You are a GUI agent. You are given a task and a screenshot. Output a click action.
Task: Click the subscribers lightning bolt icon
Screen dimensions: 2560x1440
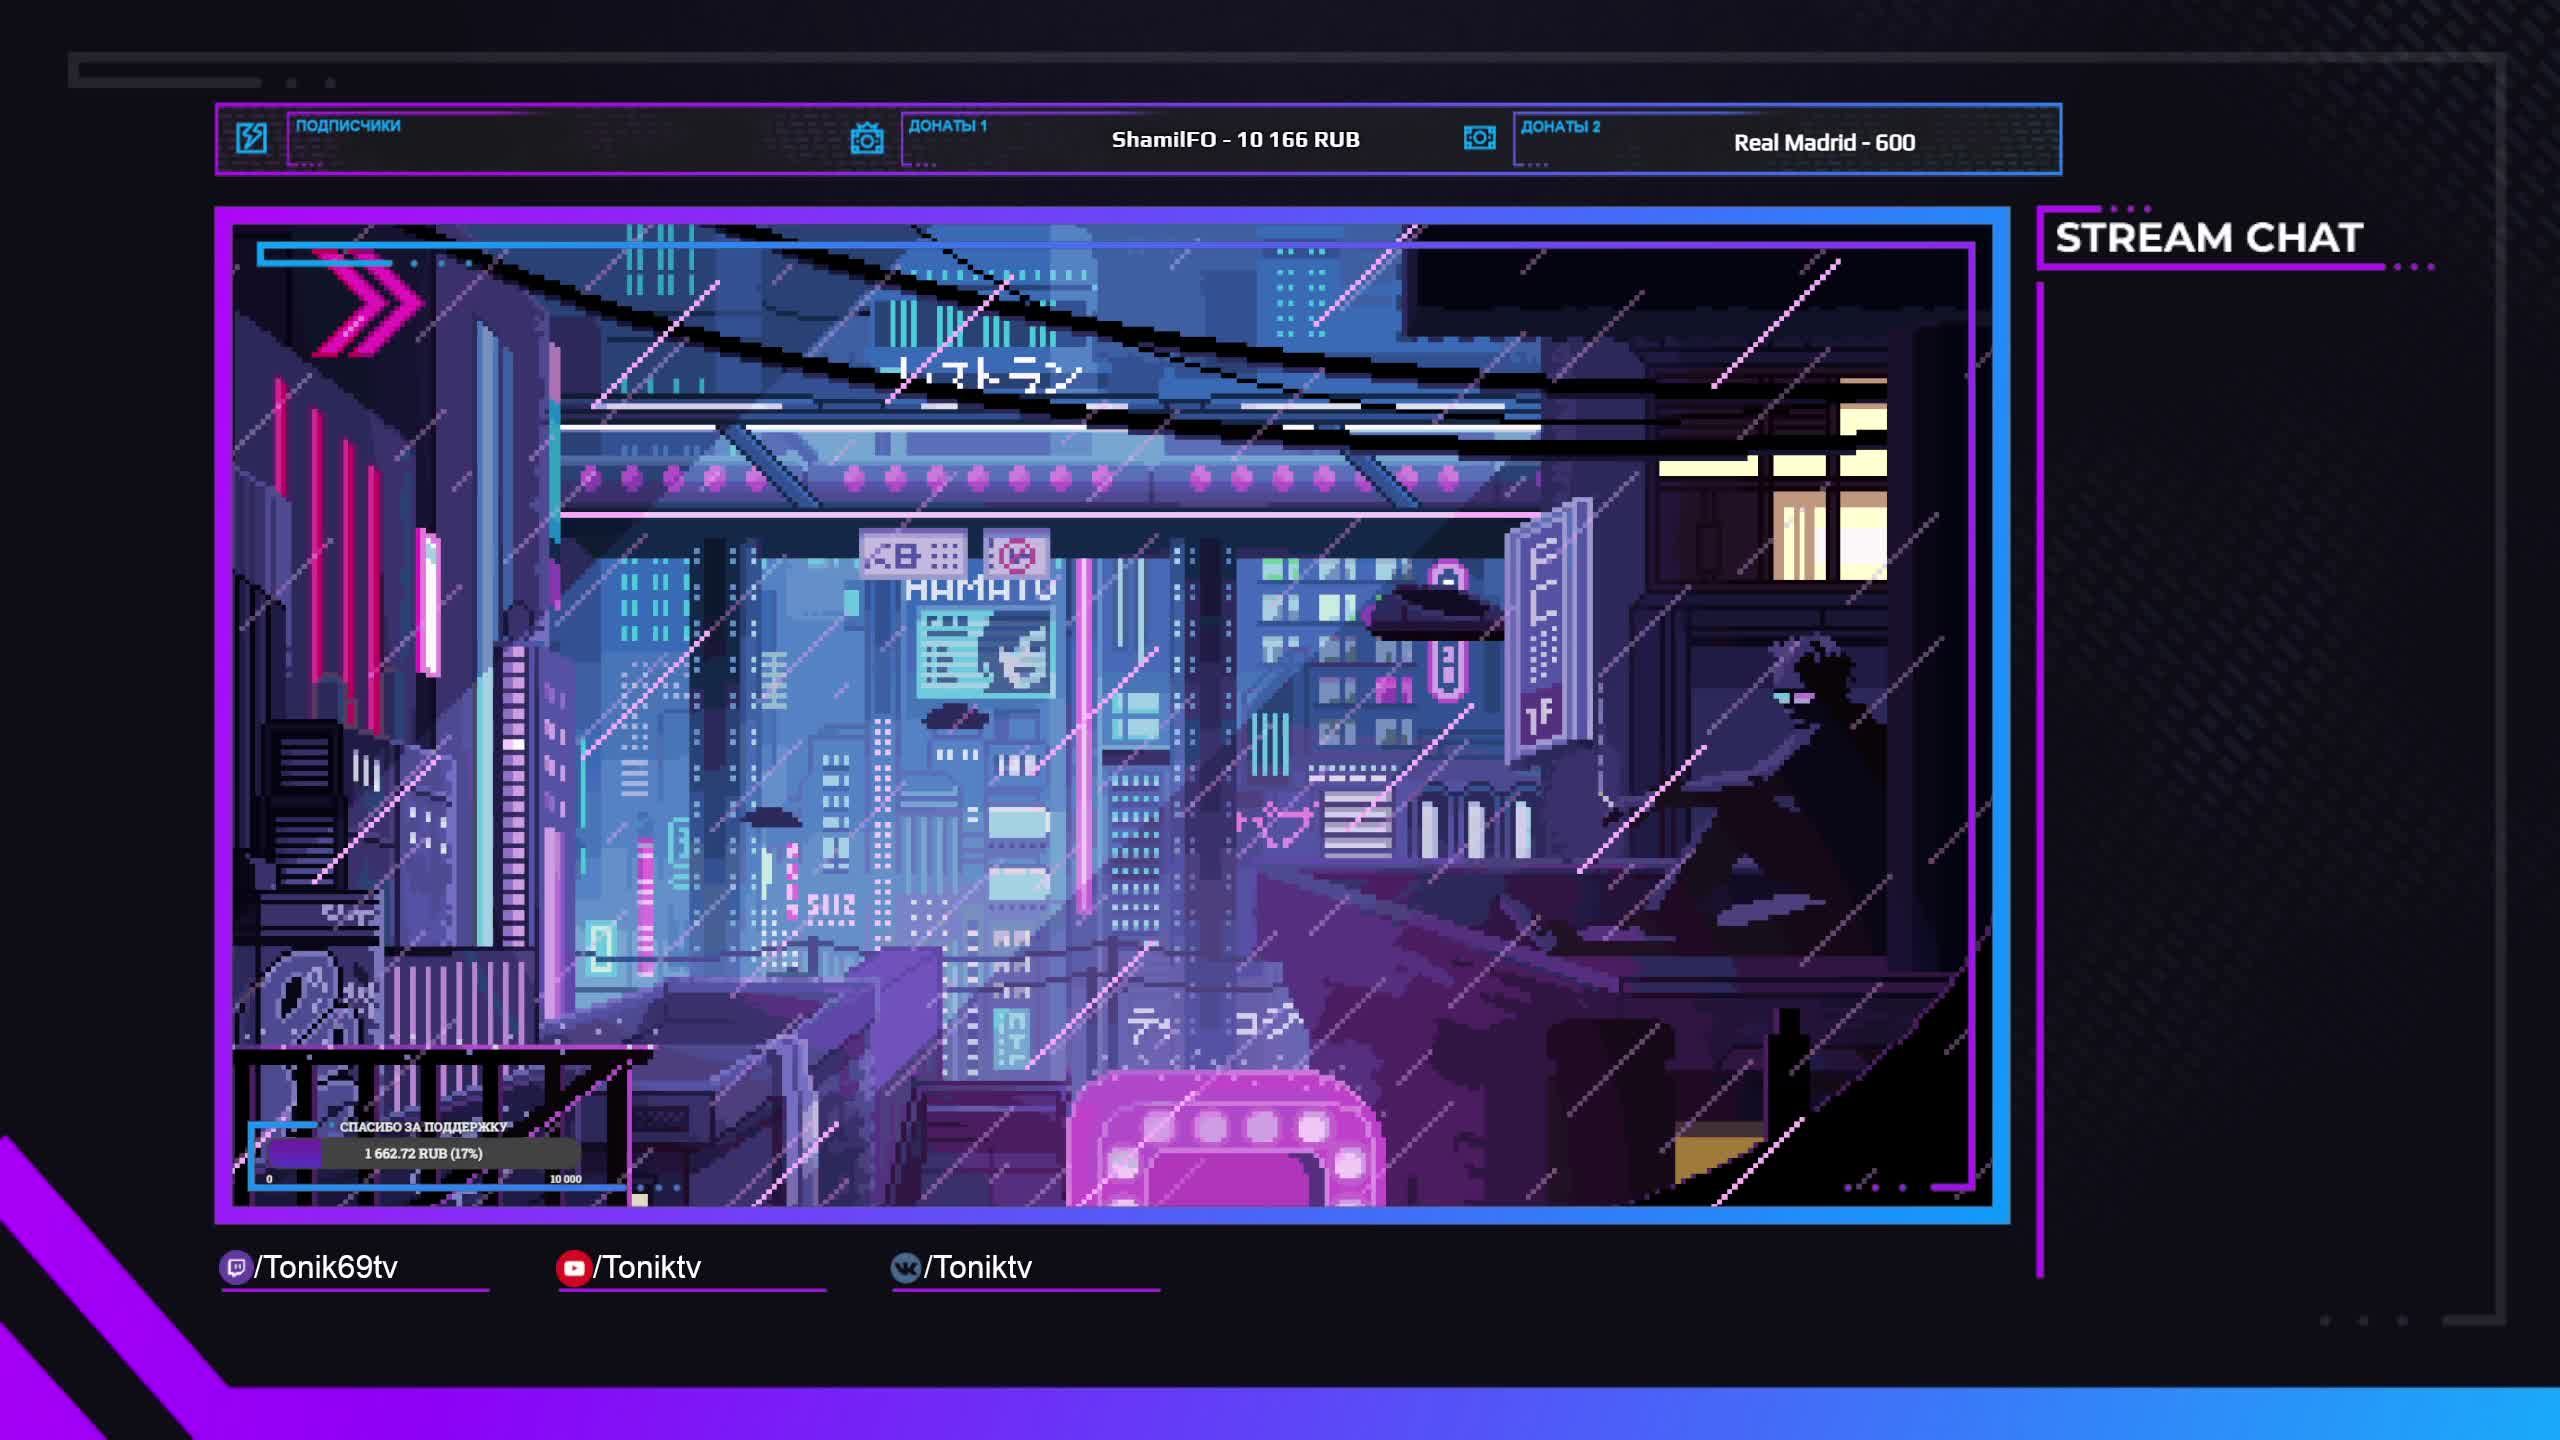pos(251,137)
